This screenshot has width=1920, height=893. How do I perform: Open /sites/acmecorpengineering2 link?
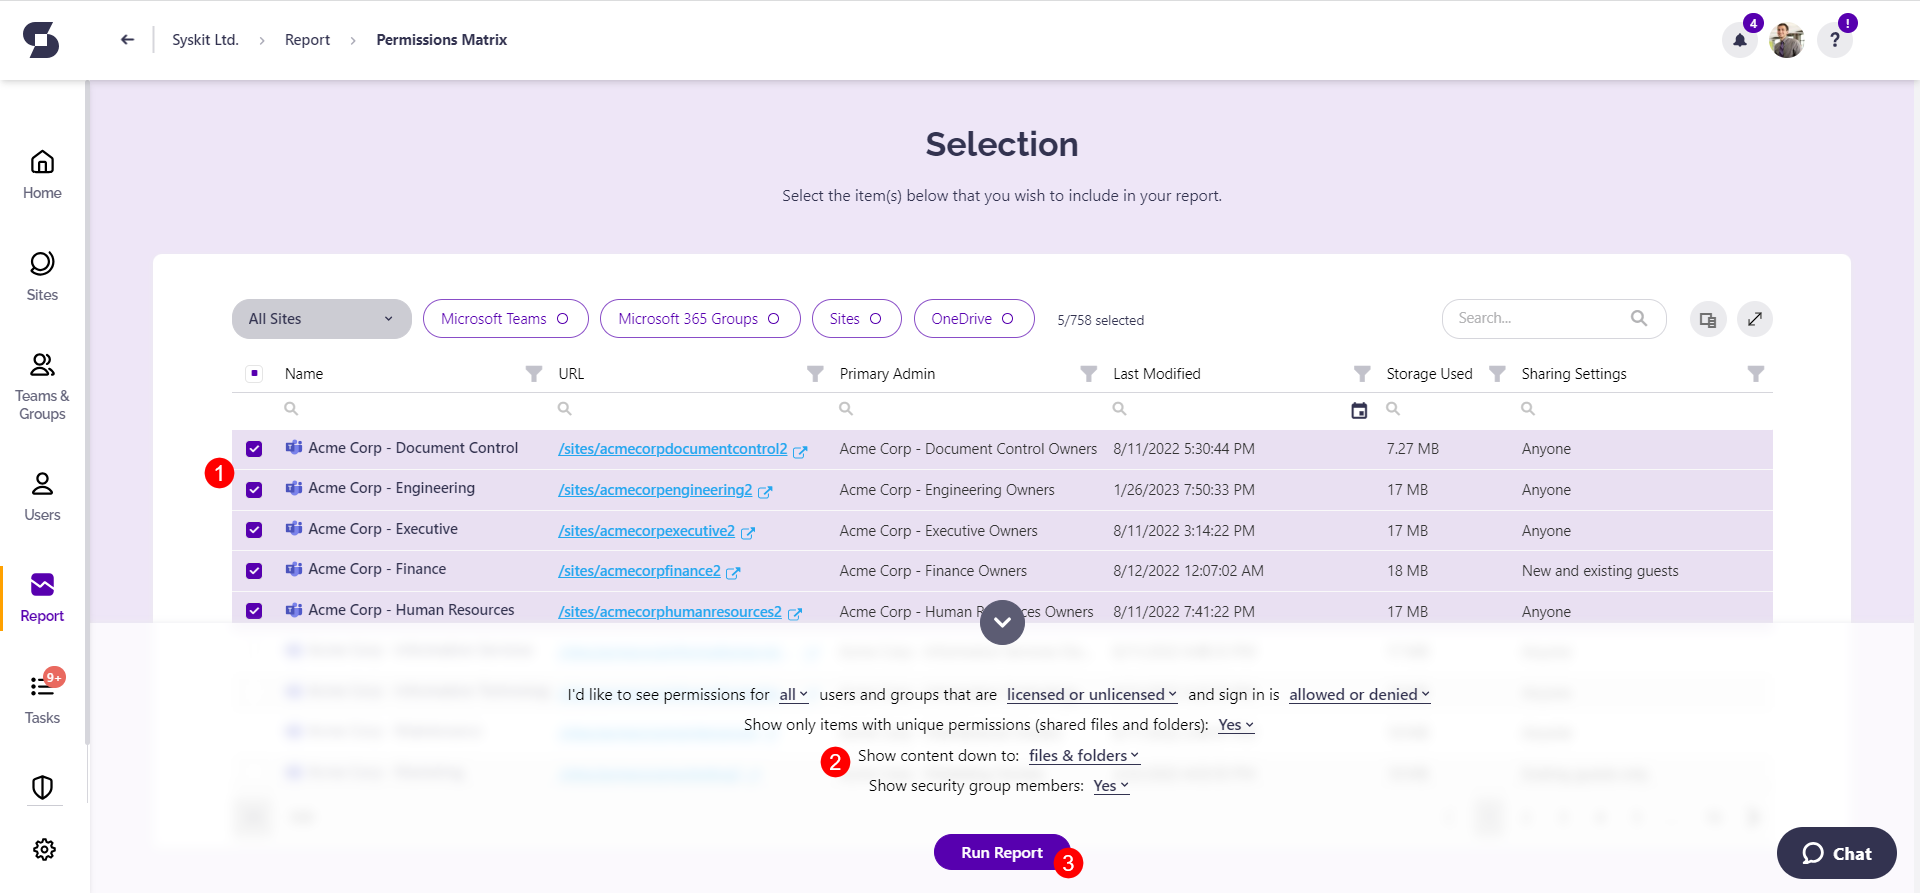[x=655, y=490]
